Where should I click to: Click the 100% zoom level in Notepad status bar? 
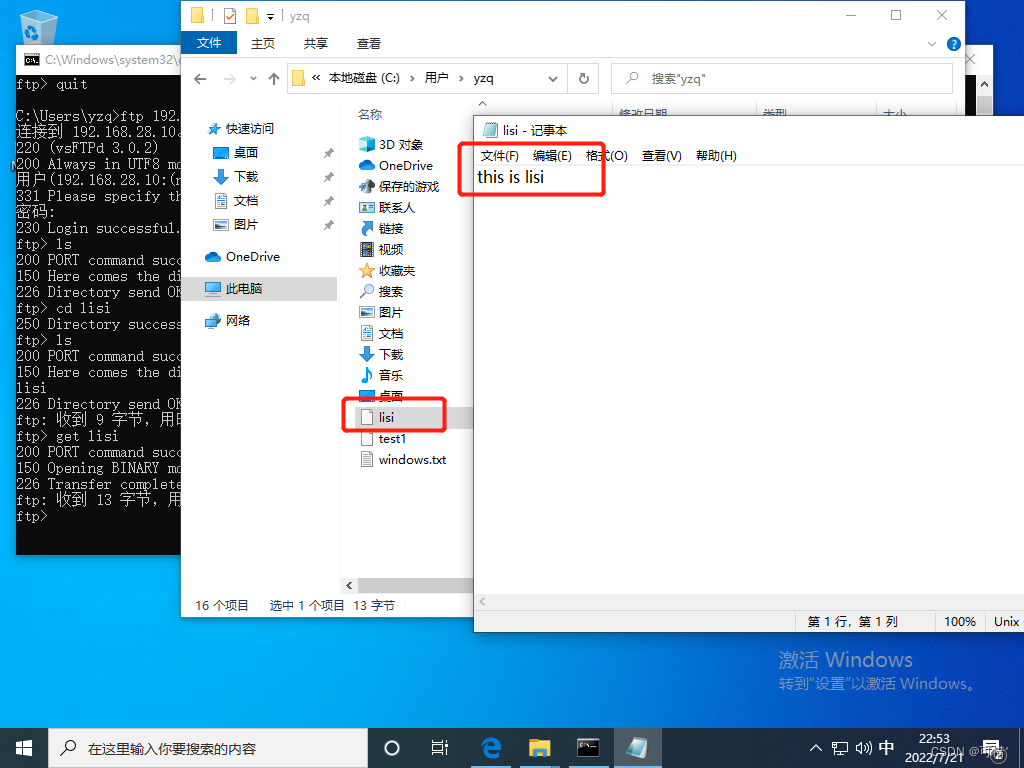point(959,621)
